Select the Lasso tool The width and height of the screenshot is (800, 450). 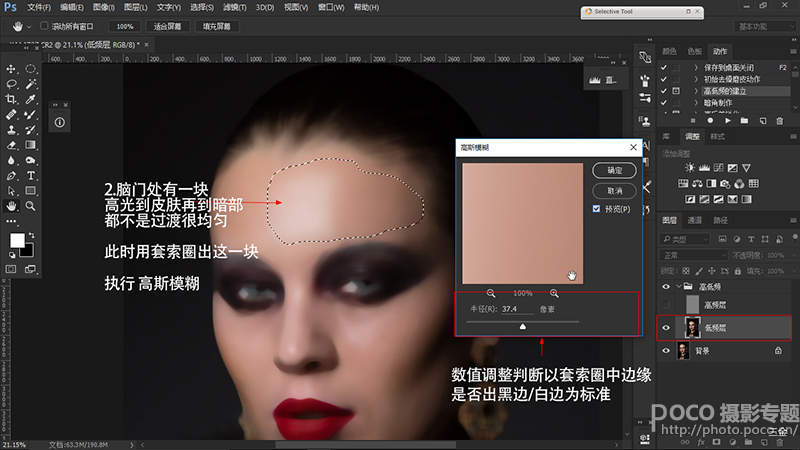click(11, 85)
